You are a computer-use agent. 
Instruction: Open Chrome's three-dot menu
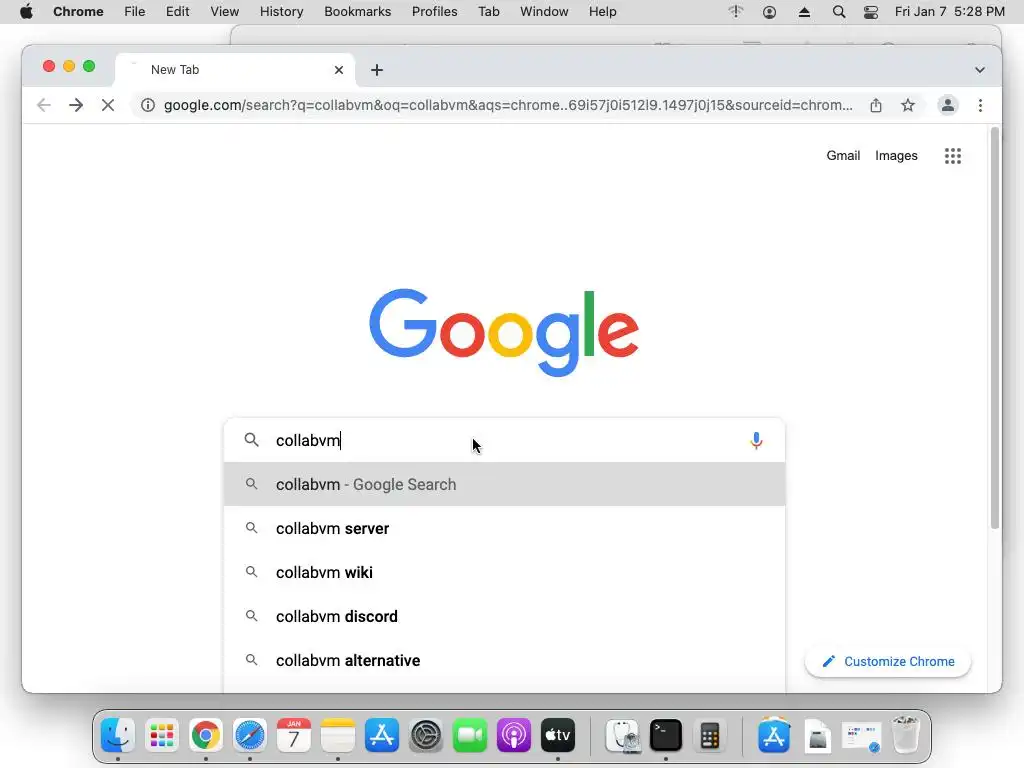[x=980, y=105]
